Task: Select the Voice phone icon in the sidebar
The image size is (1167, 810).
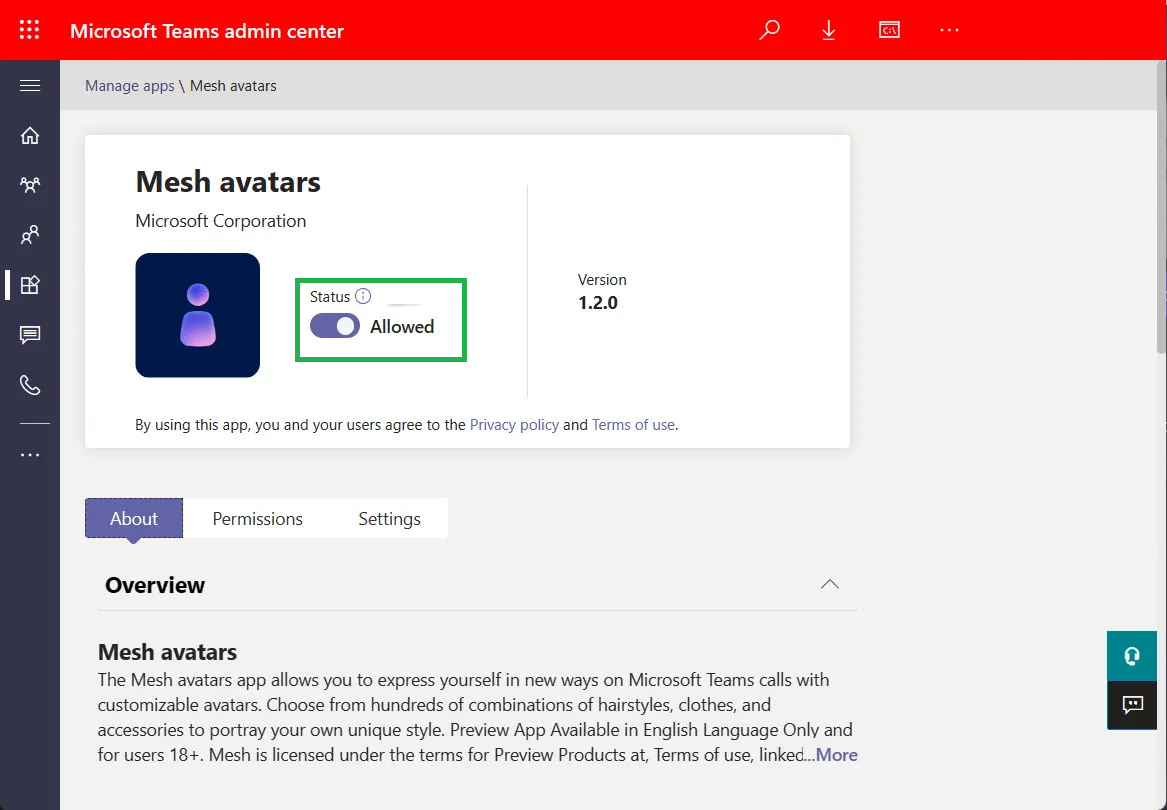Action: coord(30,385)
